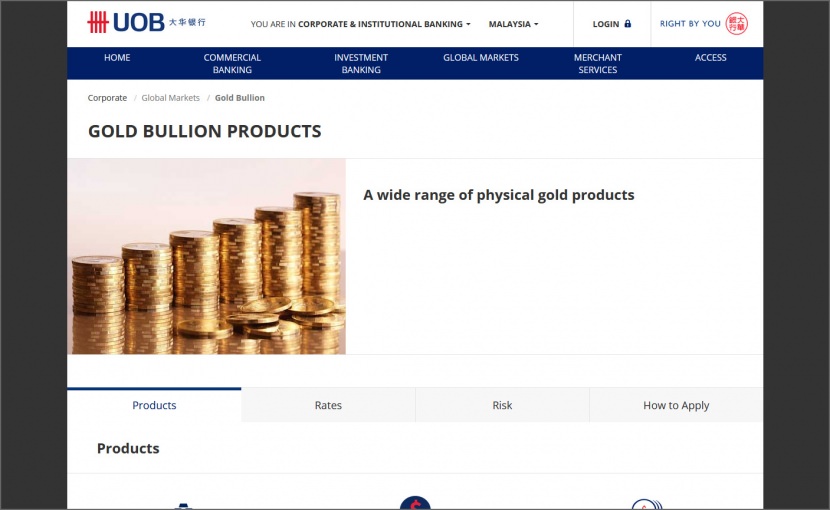Click the Corporate breadcrumb link

pyautogui.click(x=107, y=98)
